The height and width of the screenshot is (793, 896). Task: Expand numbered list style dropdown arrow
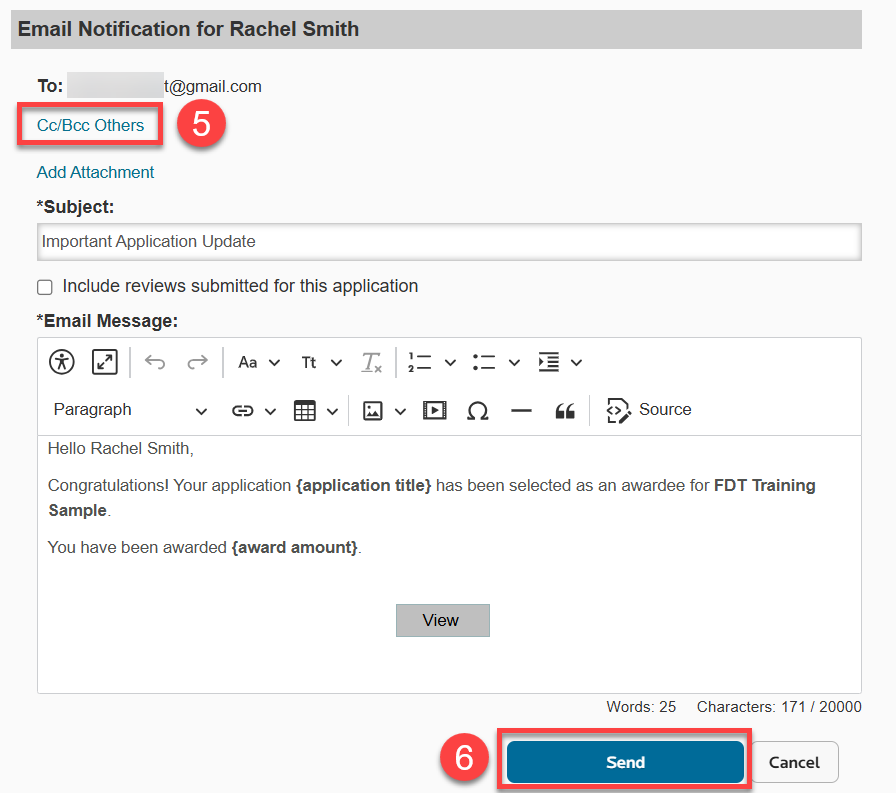[x=450, y=363]
